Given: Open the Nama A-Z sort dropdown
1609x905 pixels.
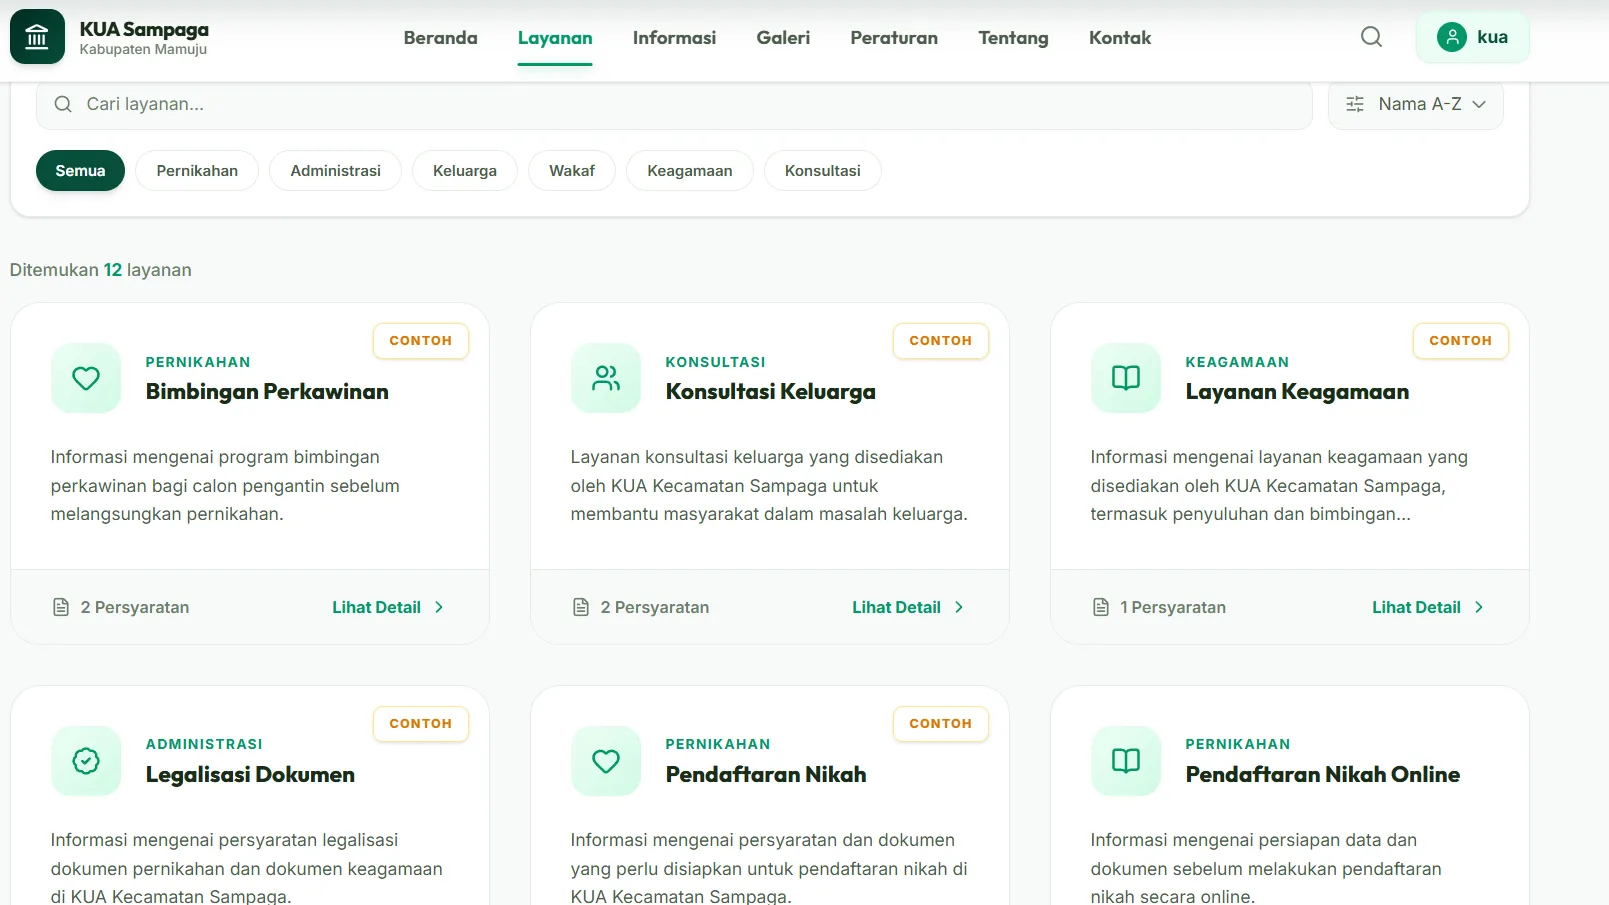Looking at the screenshot, I should [1415, 104].
